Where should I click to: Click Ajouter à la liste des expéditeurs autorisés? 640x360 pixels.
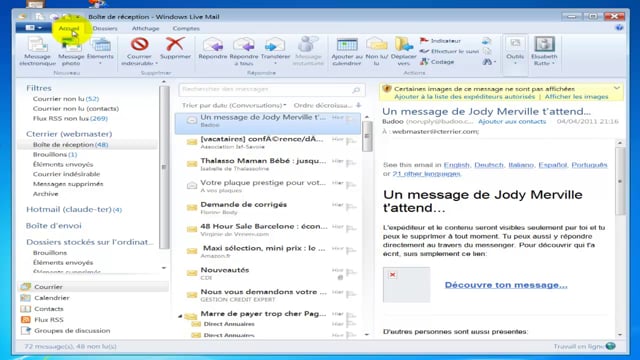pos(464,97)
